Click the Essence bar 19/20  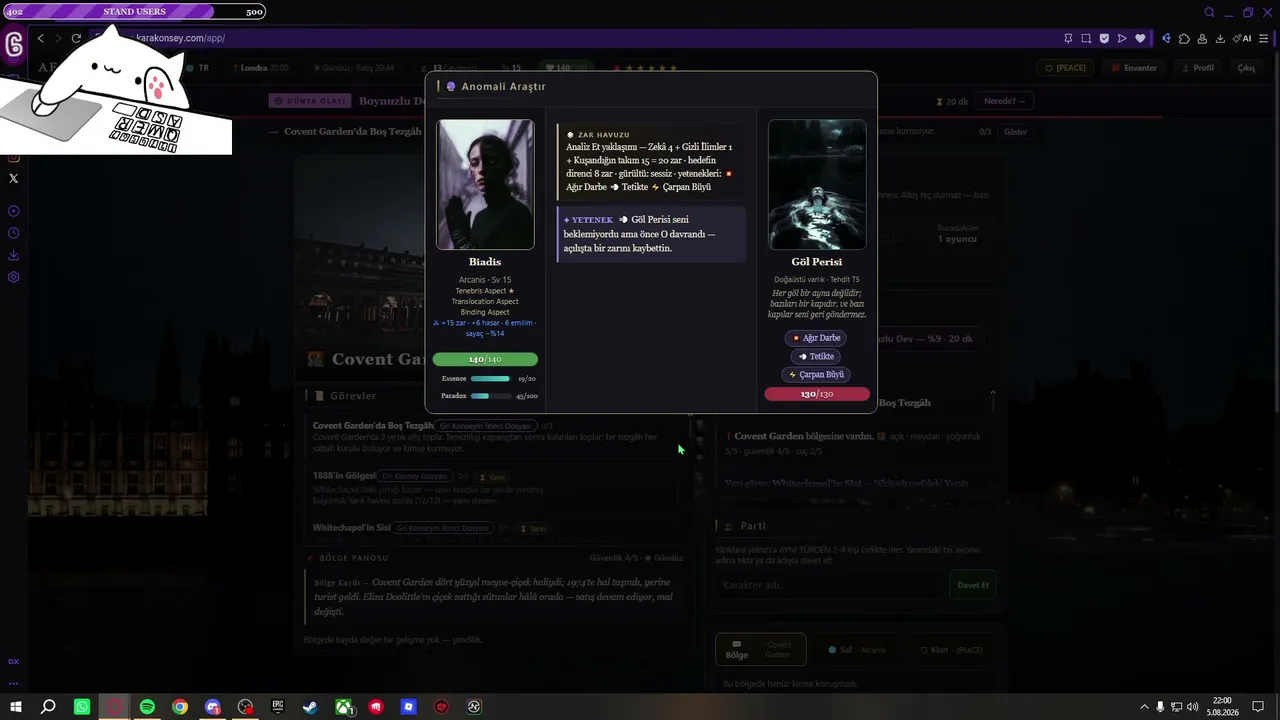click(x=490, y=379)
